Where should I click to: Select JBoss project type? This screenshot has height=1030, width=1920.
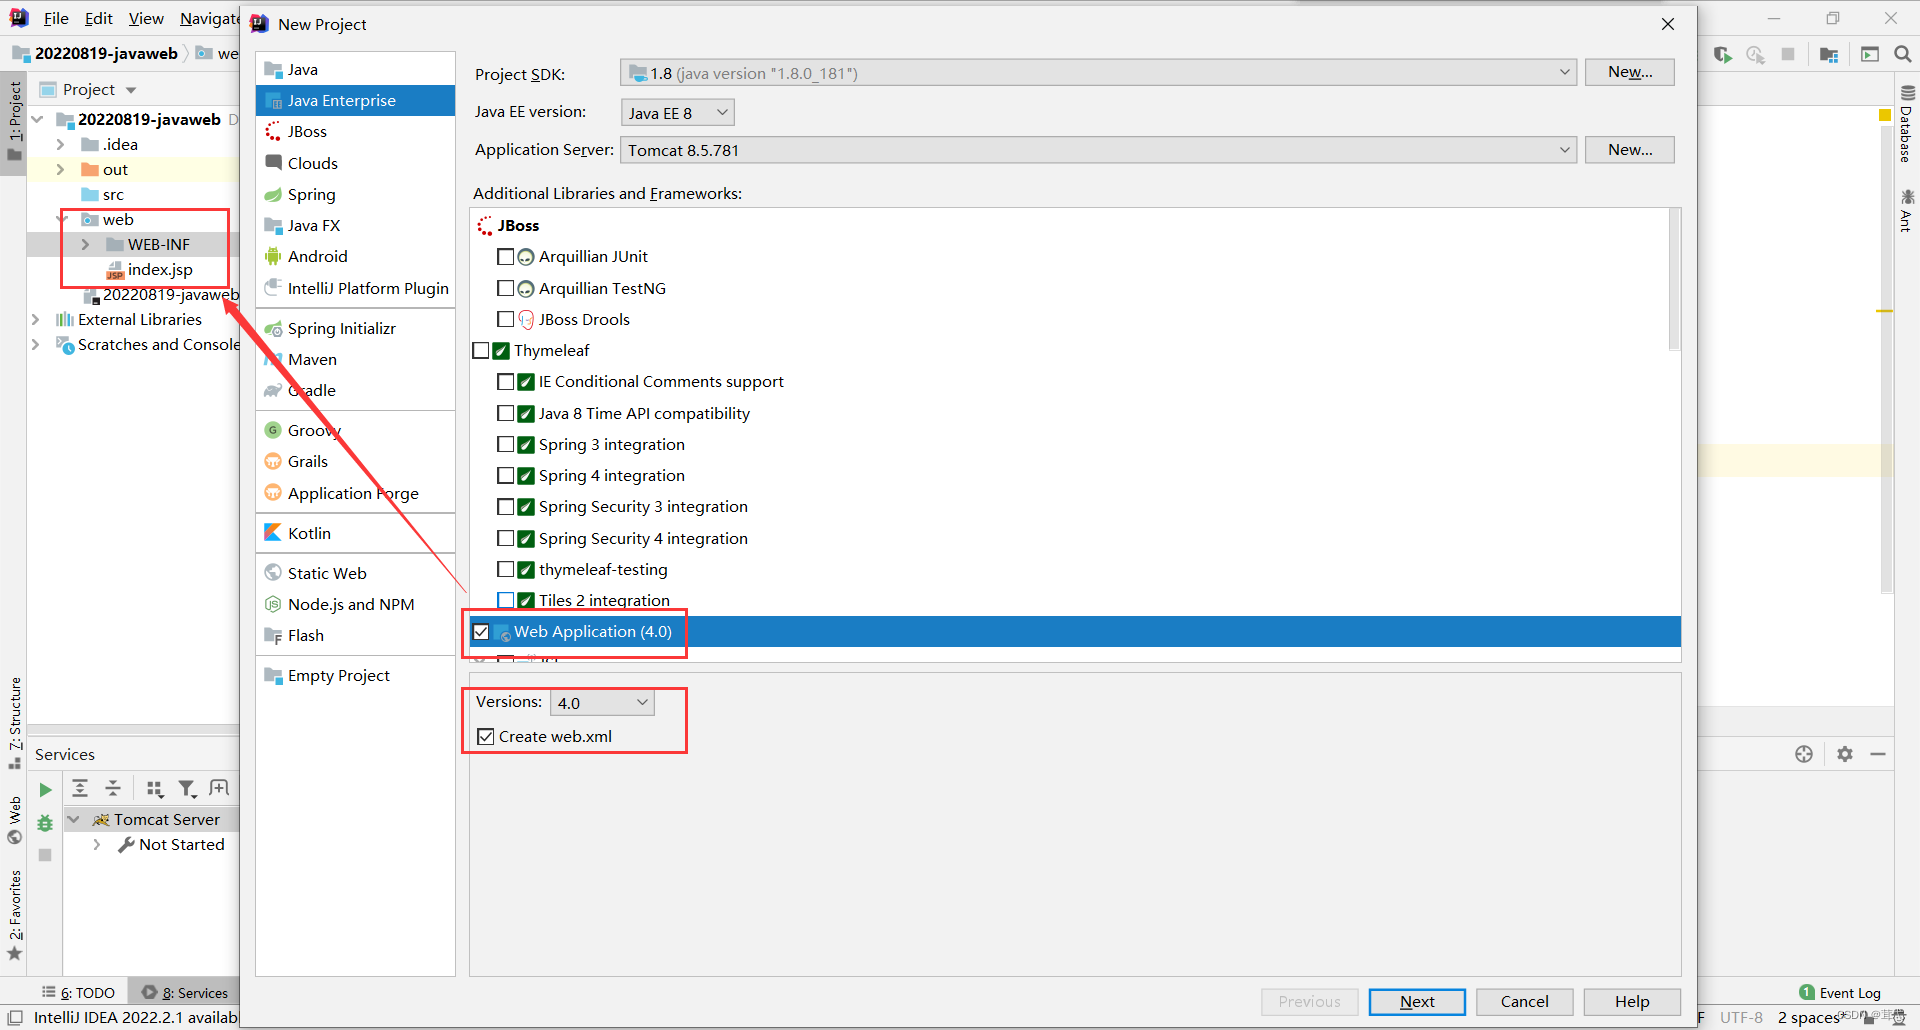355,131
